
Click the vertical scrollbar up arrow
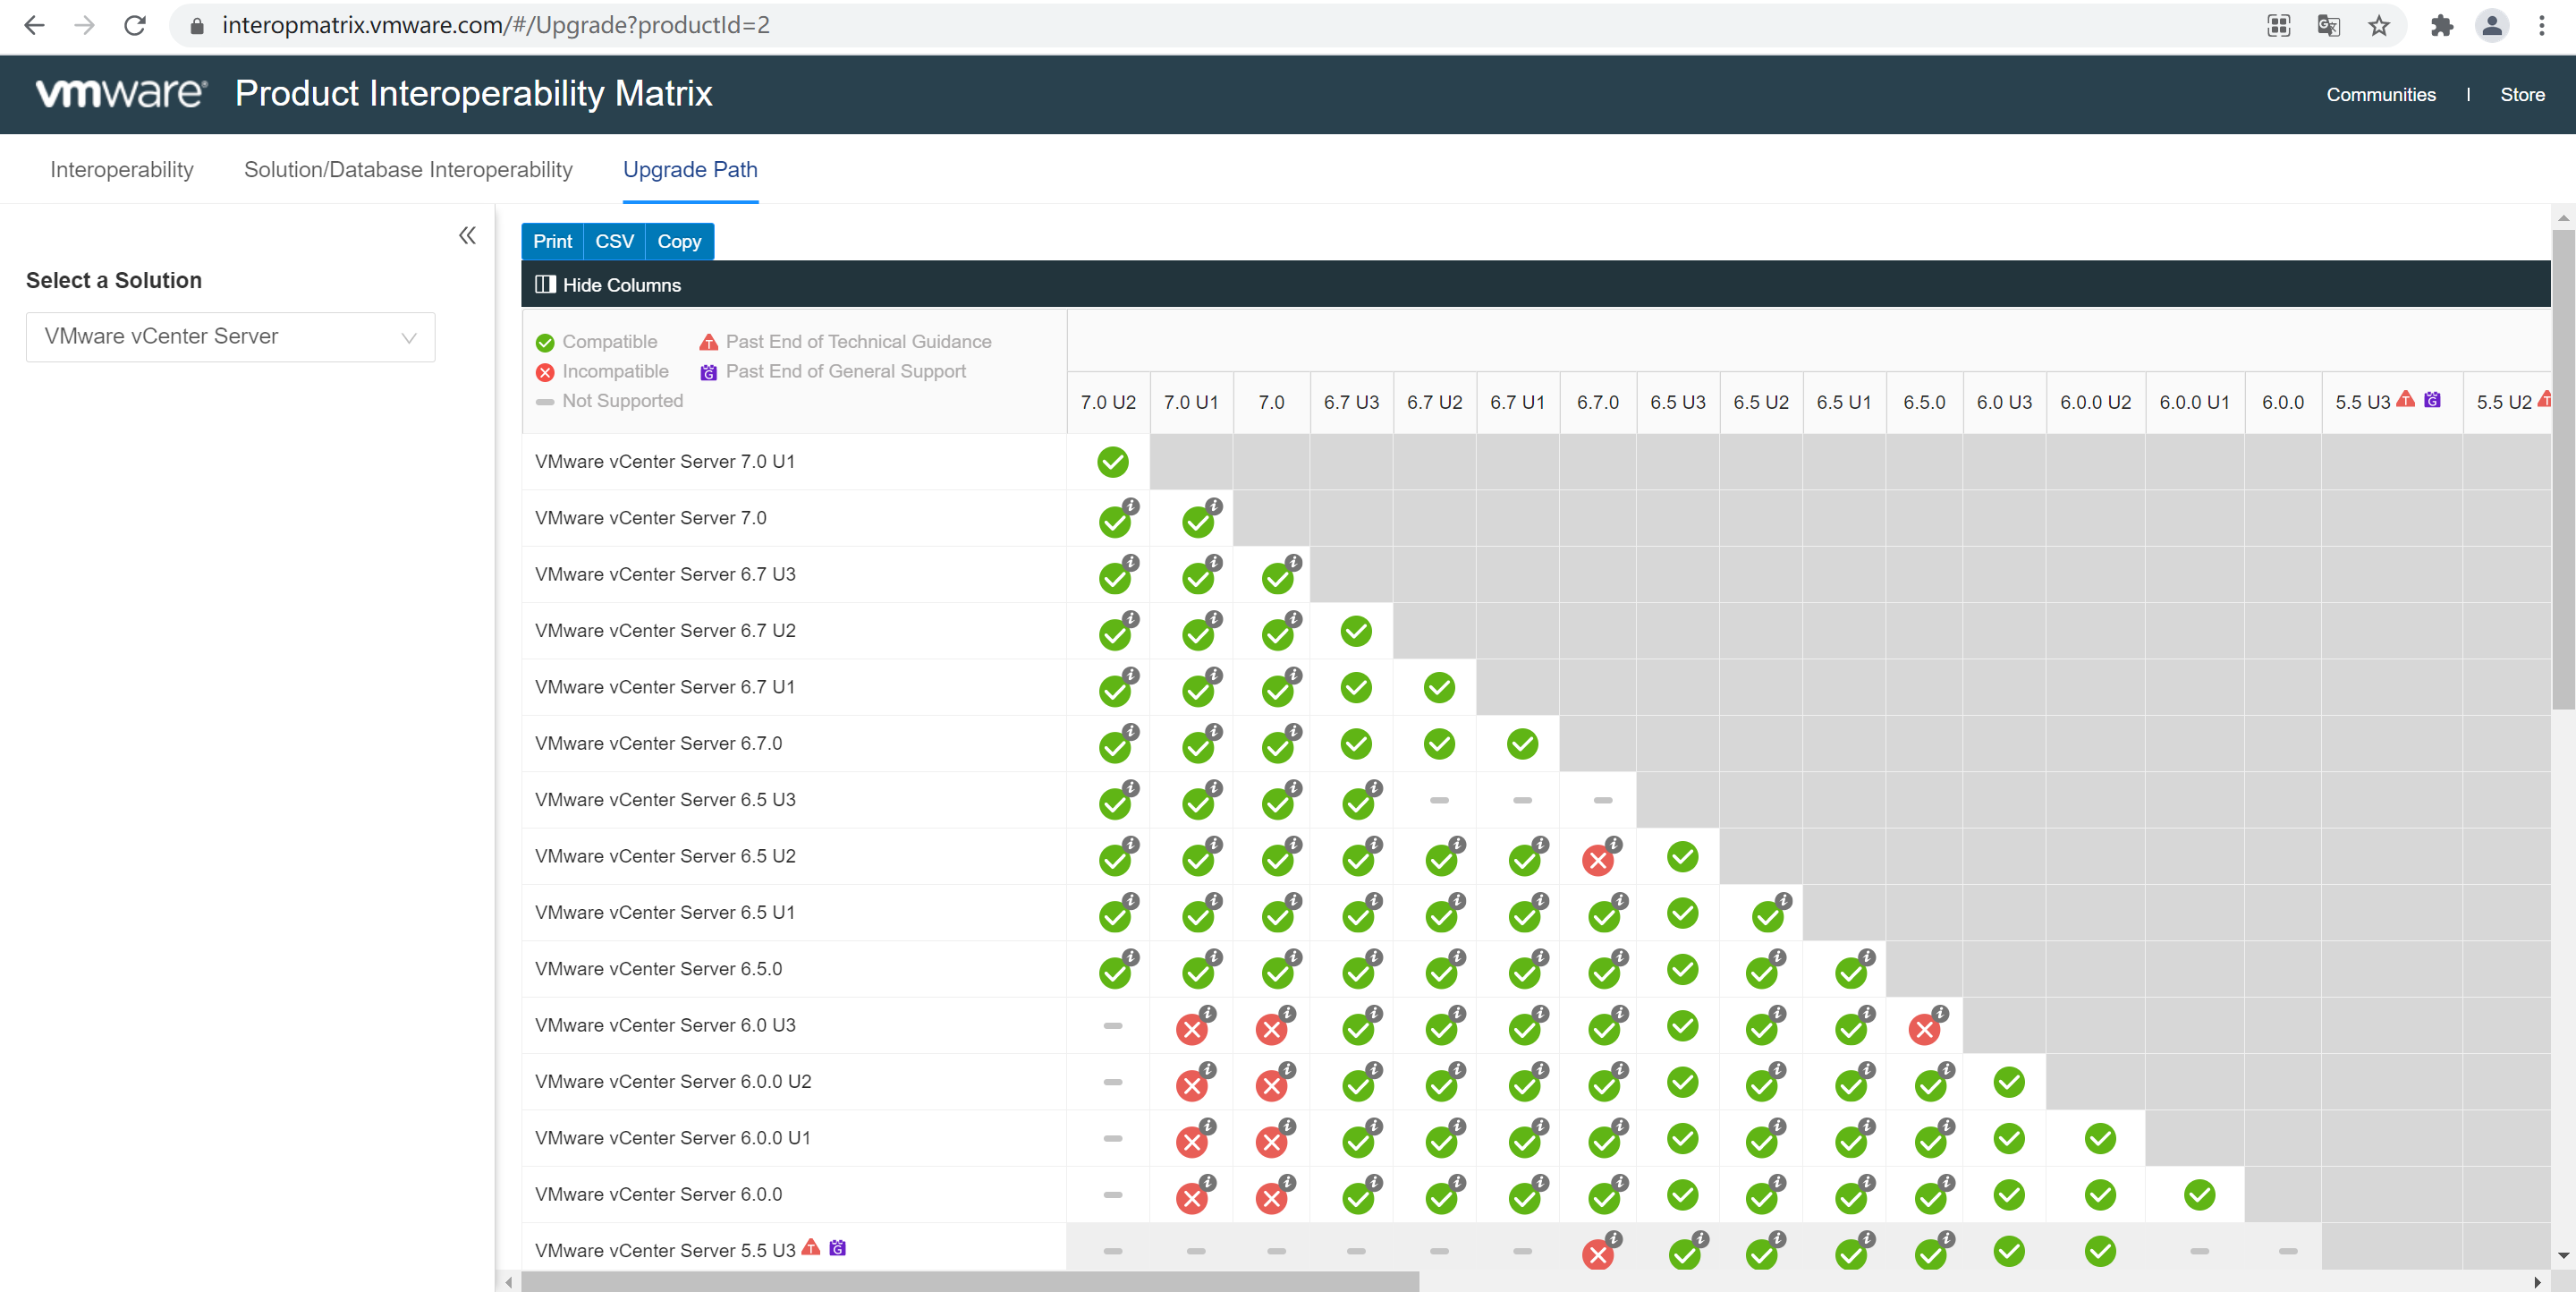coord(2563,217)
